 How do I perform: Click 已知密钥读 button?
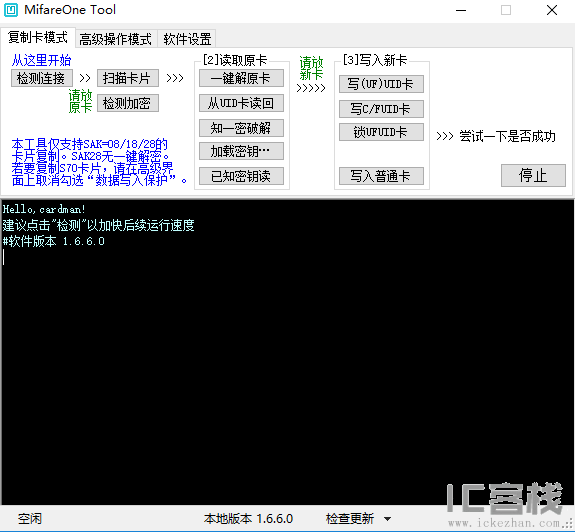point(241,176)
